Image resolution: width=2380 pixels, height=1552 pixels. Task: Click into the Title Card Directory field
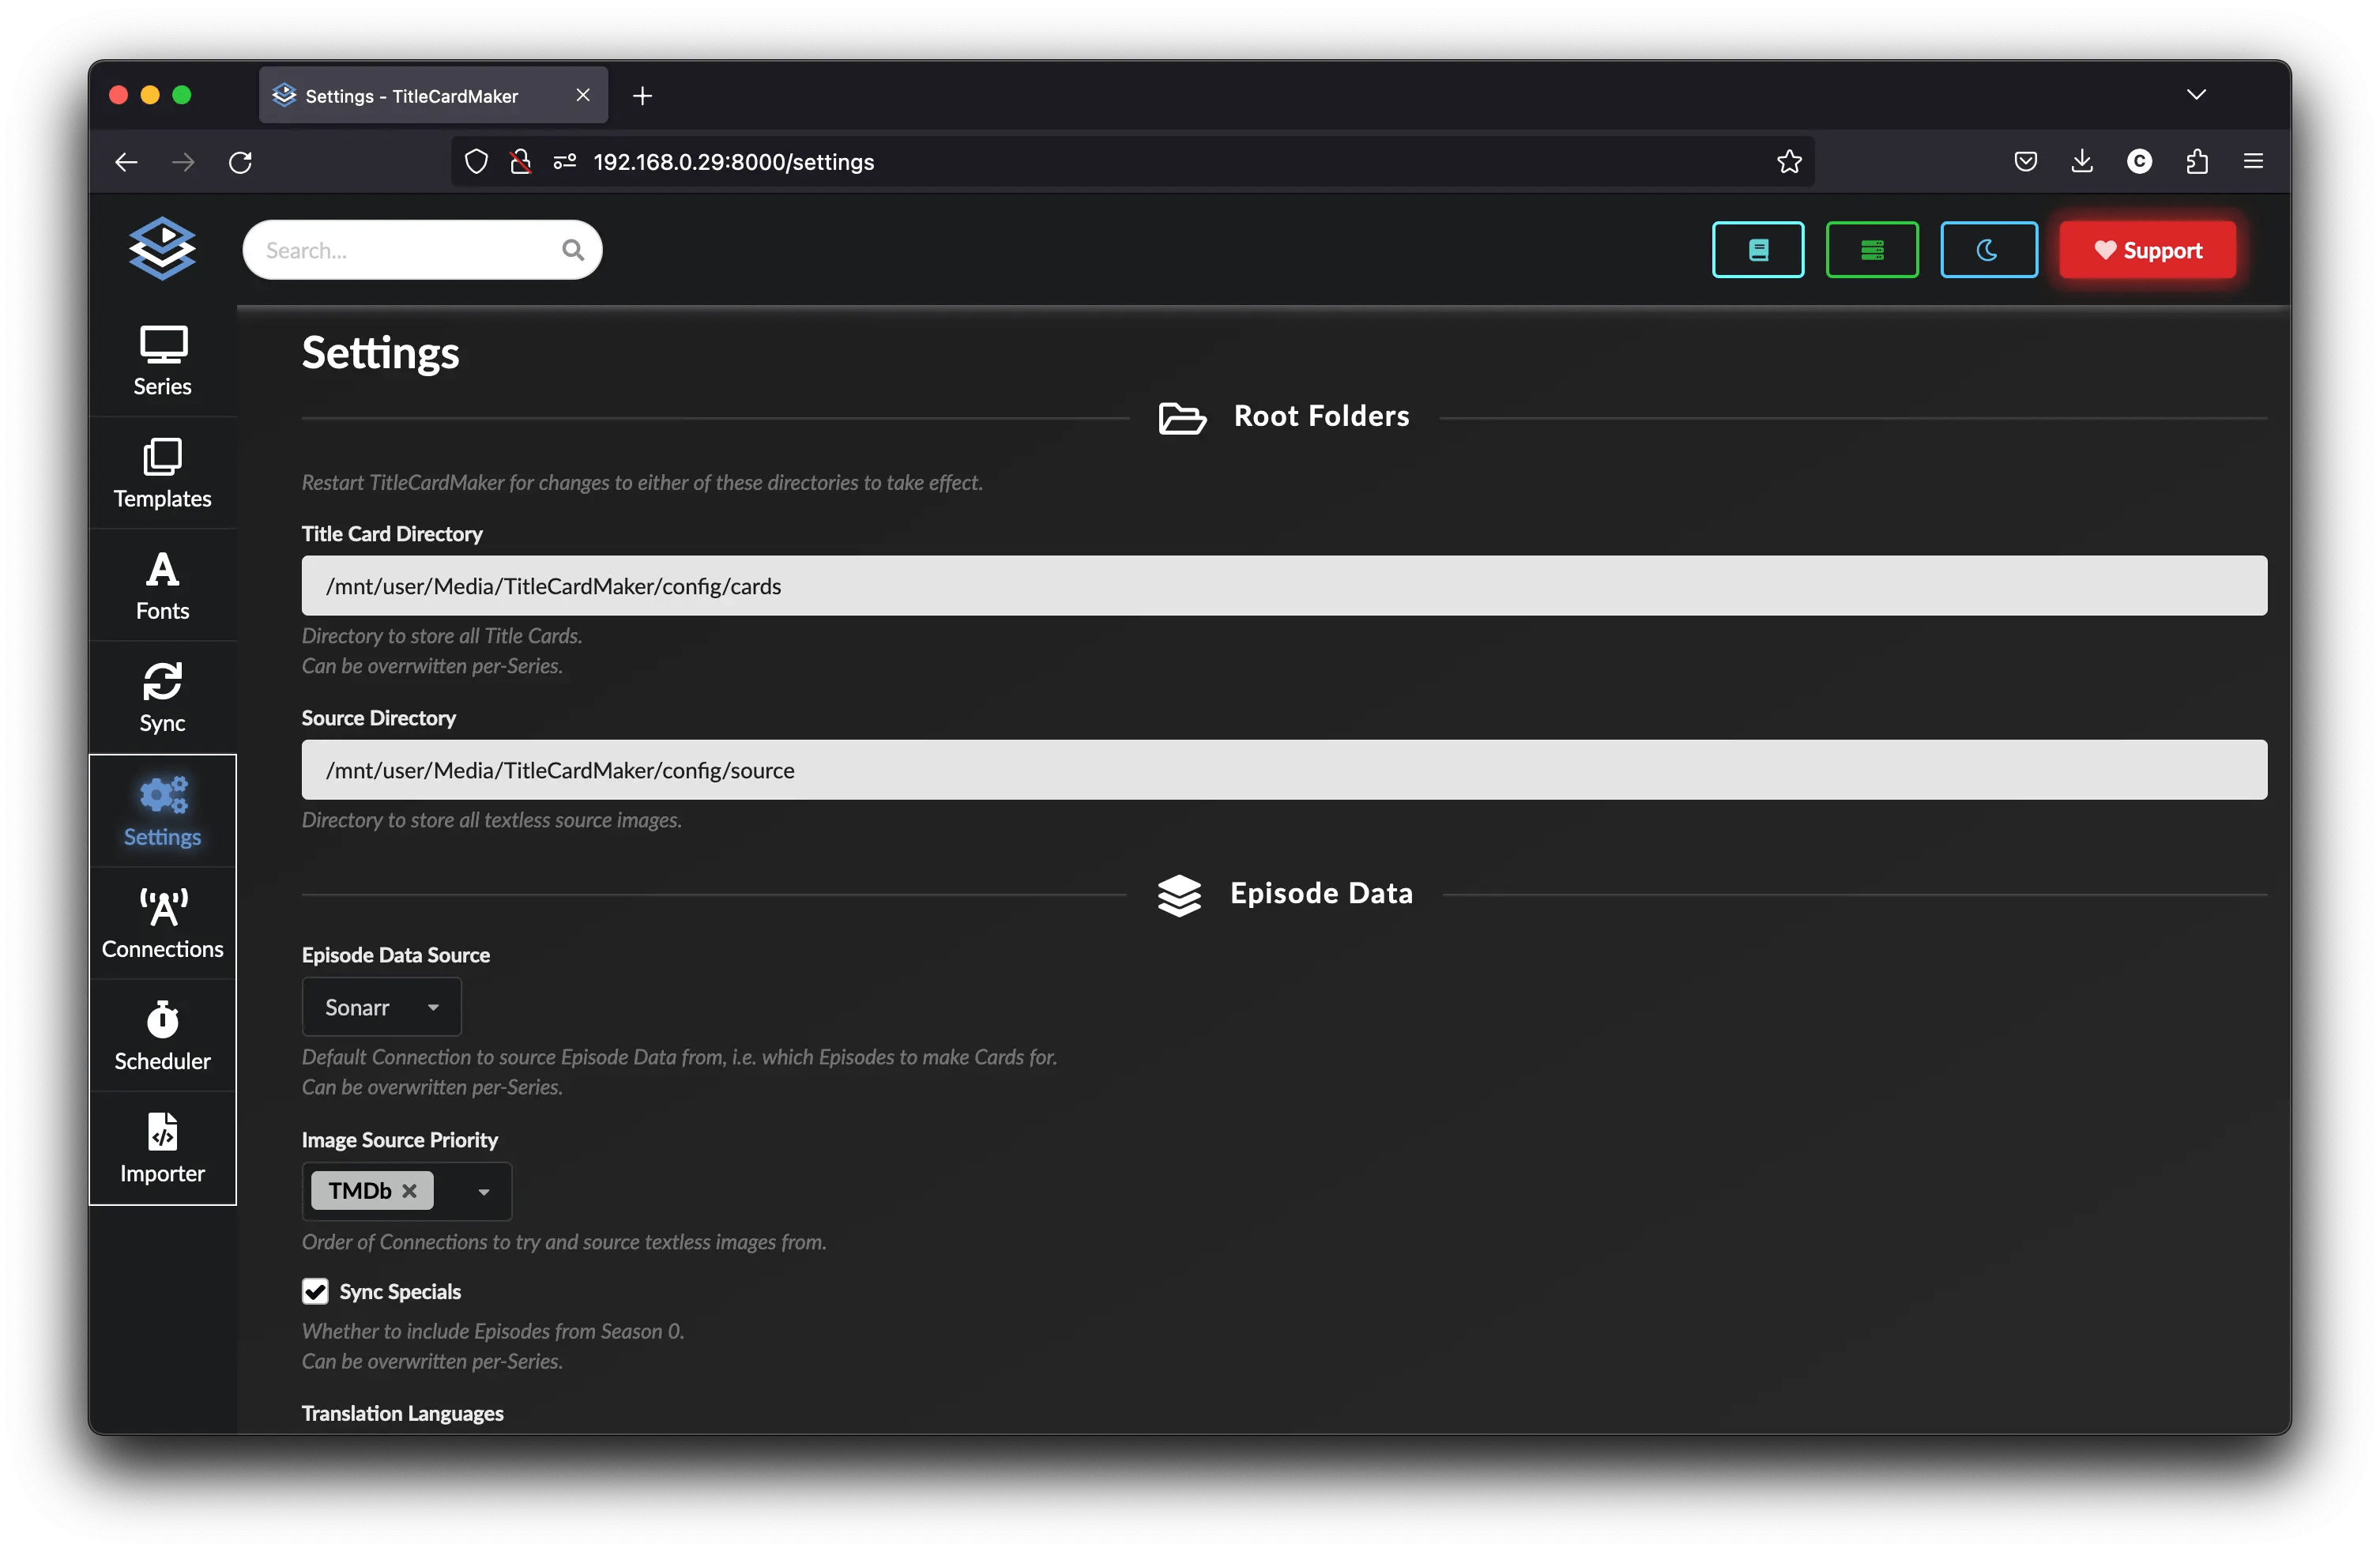pyautogui.click(x=1283, y=586)
